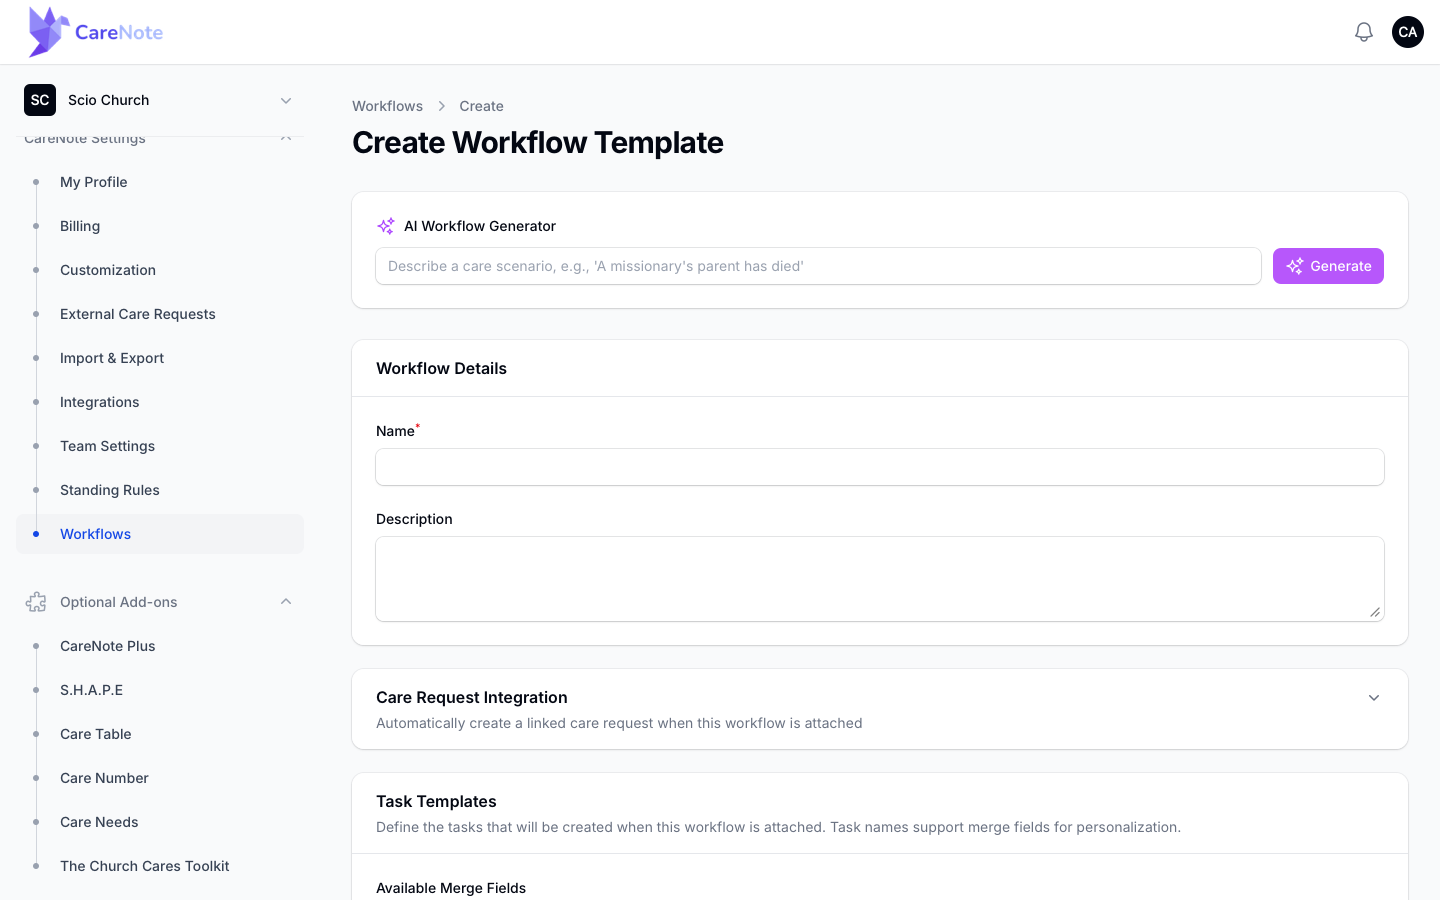Image resolution: width=1440 pixels, height=900 pixels.
Task: Open CareNote Plus add-on
Action: tap(160, 646)
